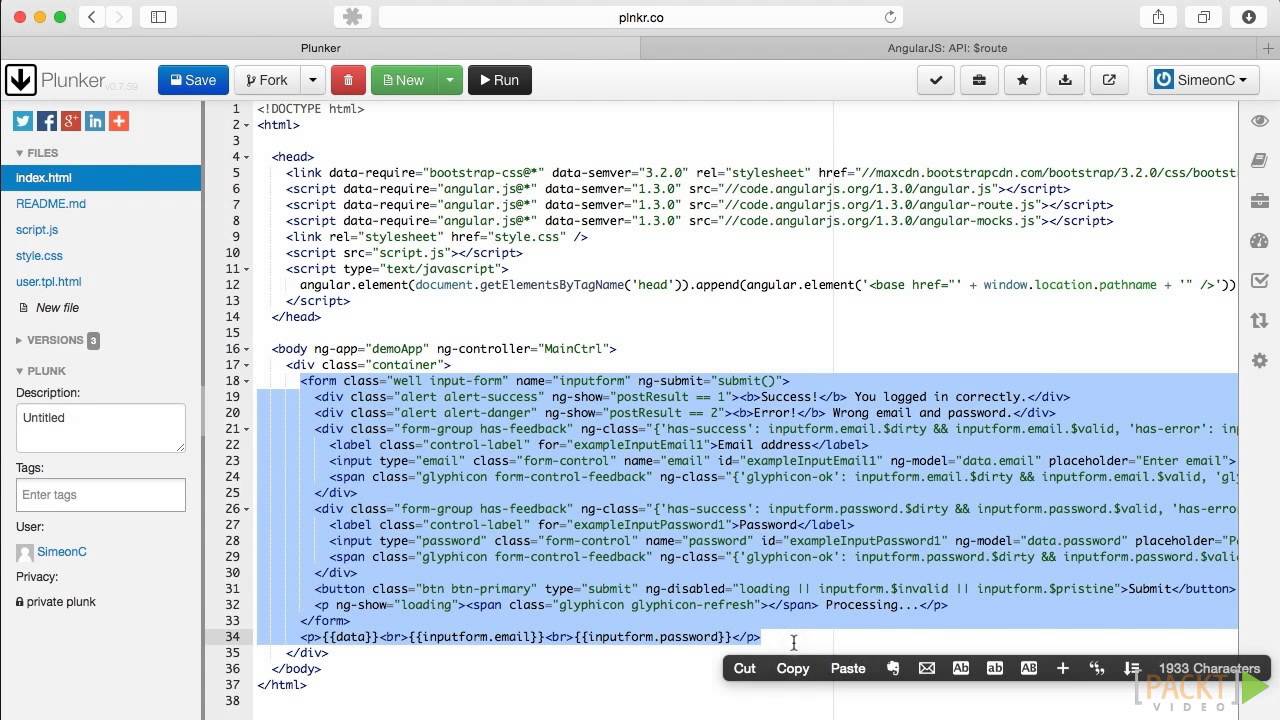The height and width of the screenshot is (720, 1280).
Task: Share on Facebook icon
Action: point(47,121)
